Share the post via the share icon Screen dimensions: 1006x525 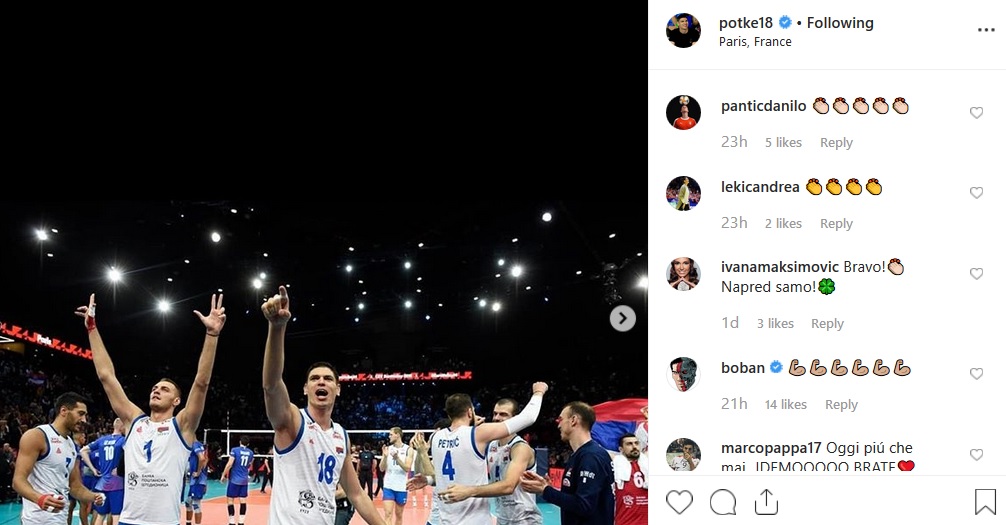pos(766,501)
